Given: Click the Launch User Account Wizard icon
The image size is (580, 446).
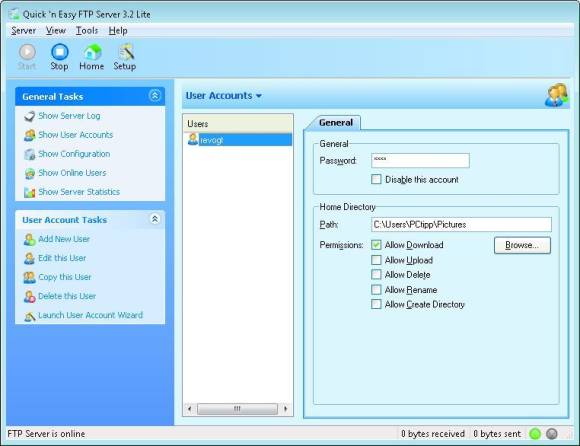Looking at the screenshot, I should click(x=30, y=316).
